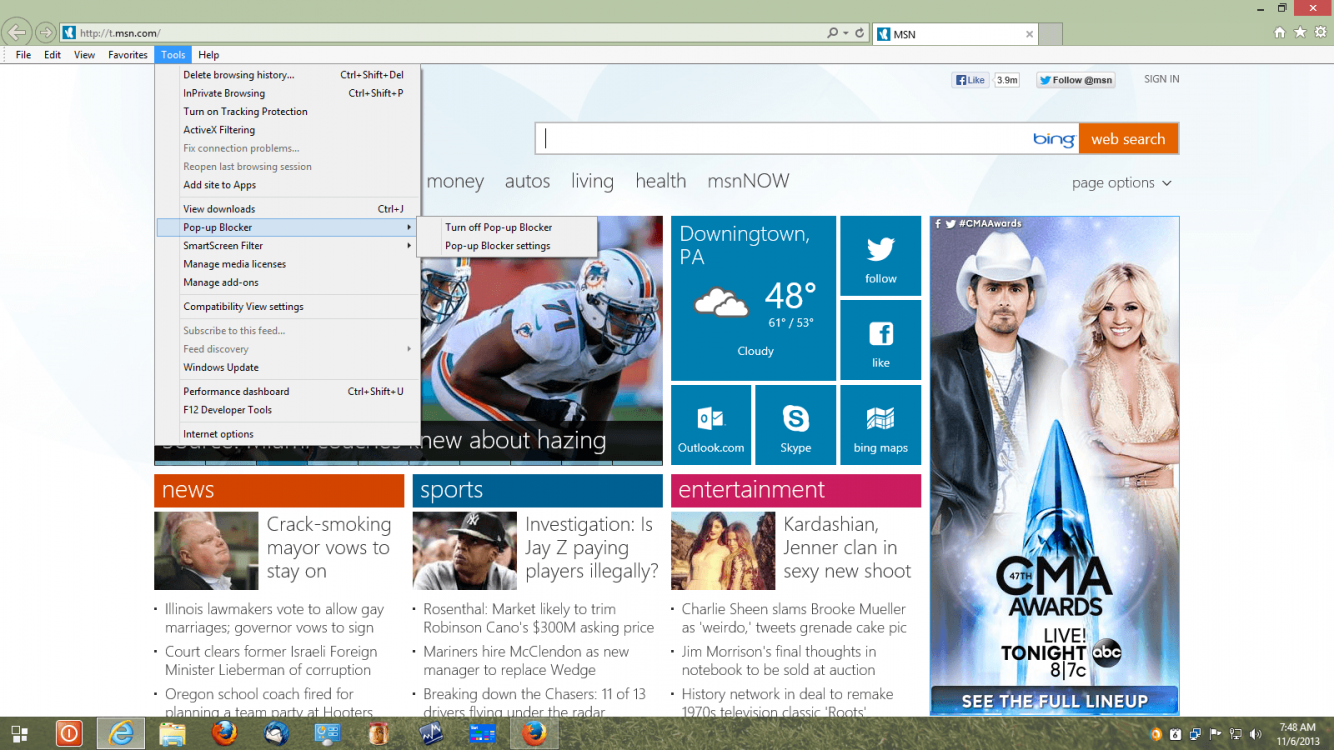
Task: Open the IE Home icon
Action: coord(1279,33)
